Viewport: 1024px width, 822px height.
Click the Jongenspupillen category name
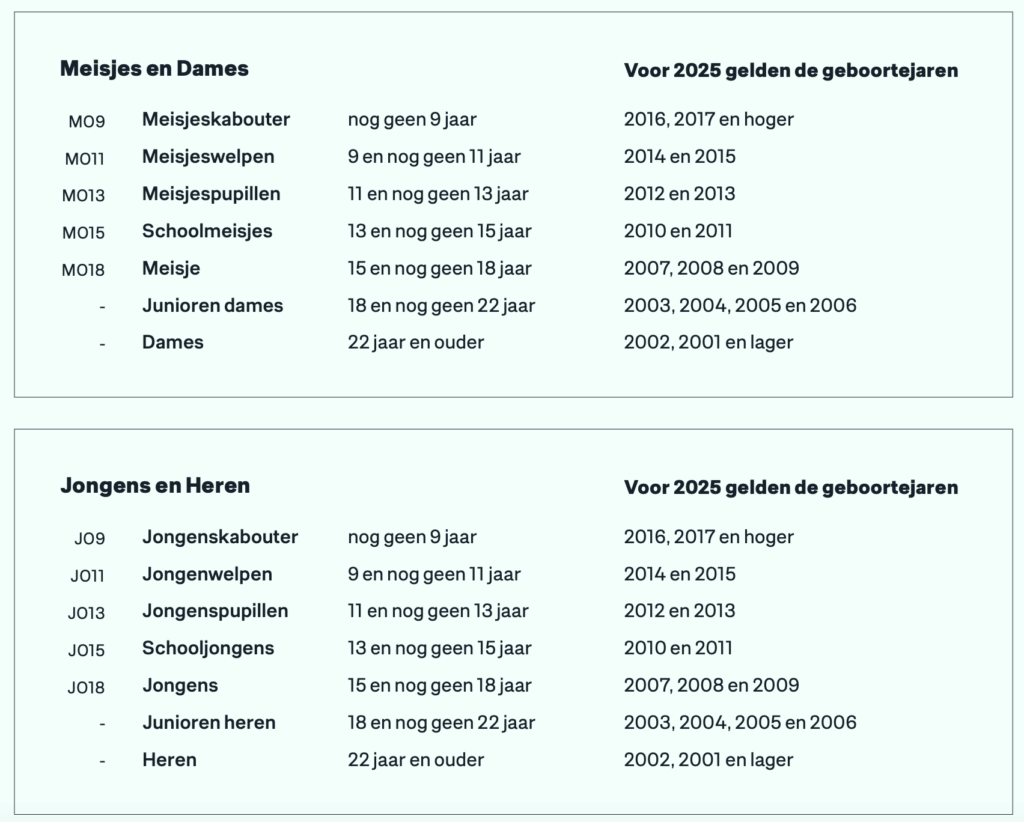click(x=216, y=612)
